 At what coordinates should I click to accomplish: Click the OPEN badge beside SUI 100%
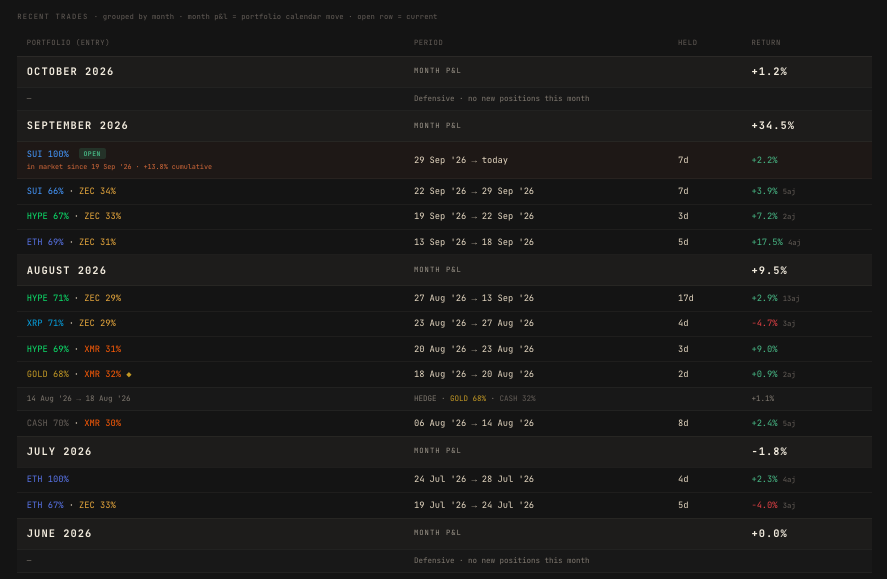(92, 154)
